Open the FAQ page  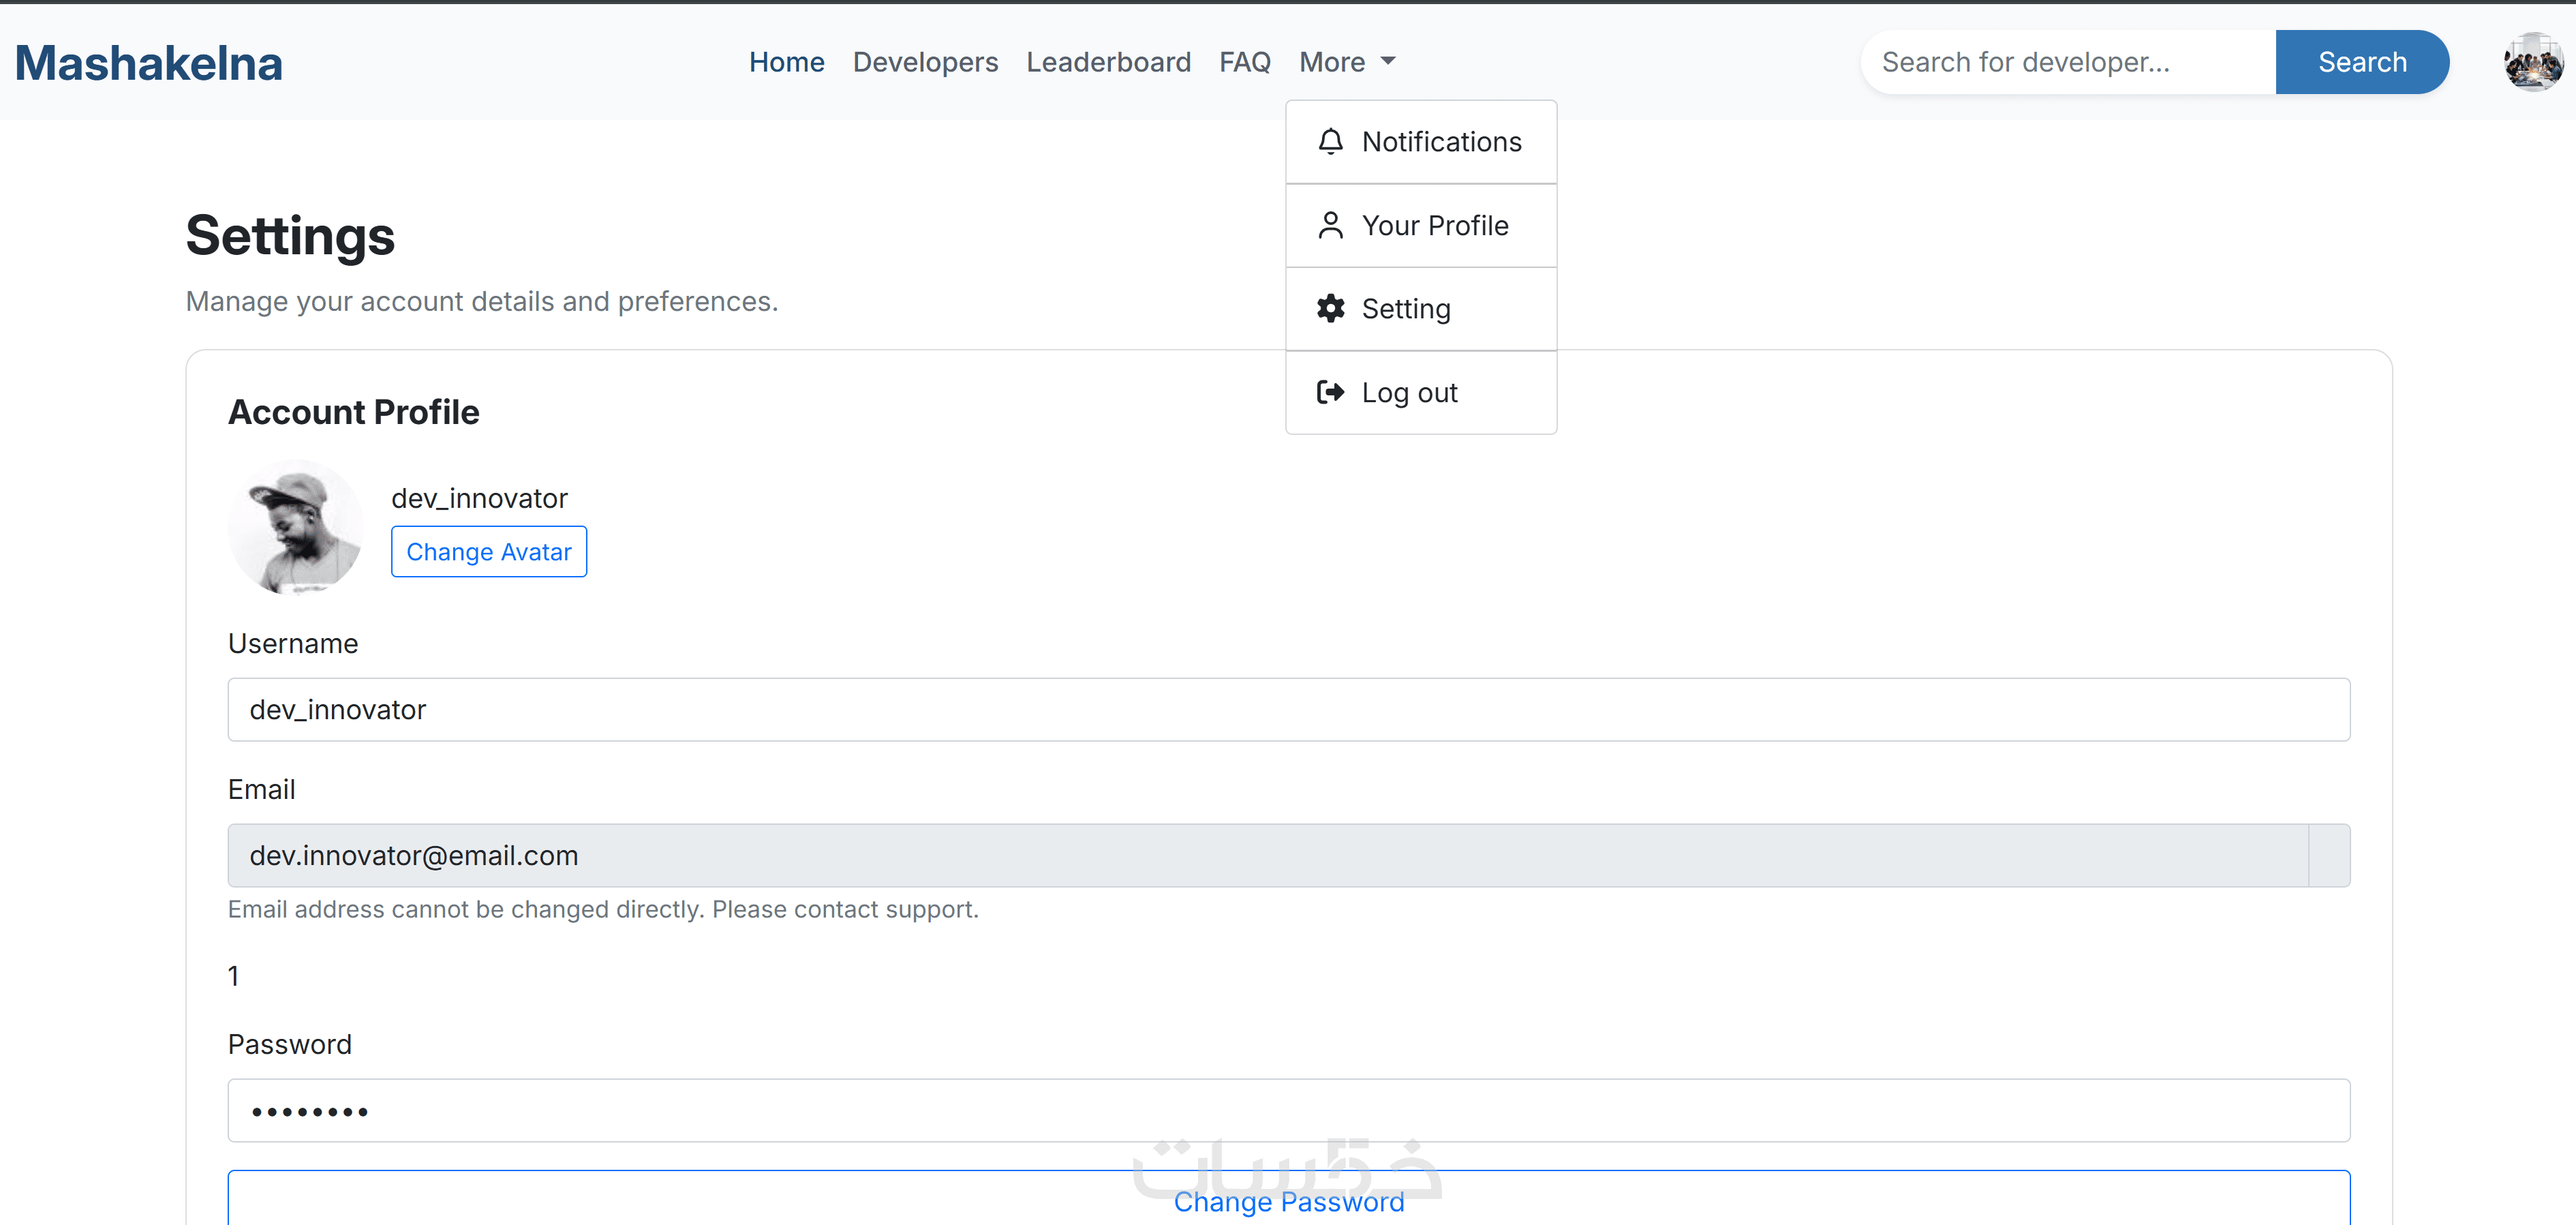click(1245, 62)
